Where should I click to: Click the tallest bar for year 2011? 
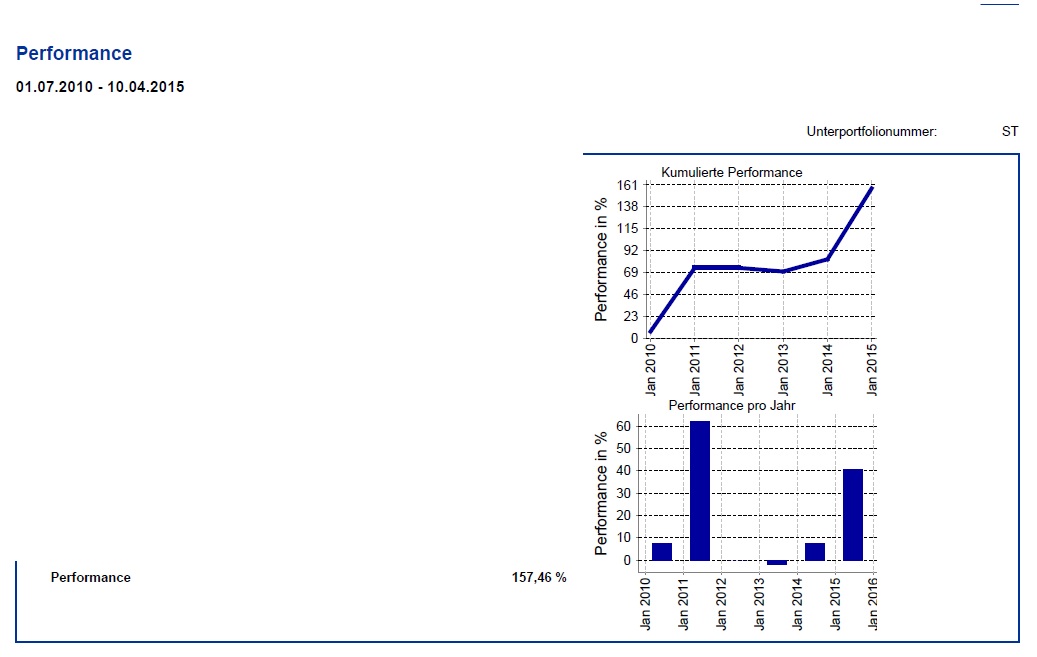pyautogui.click(x=700, y=491)
